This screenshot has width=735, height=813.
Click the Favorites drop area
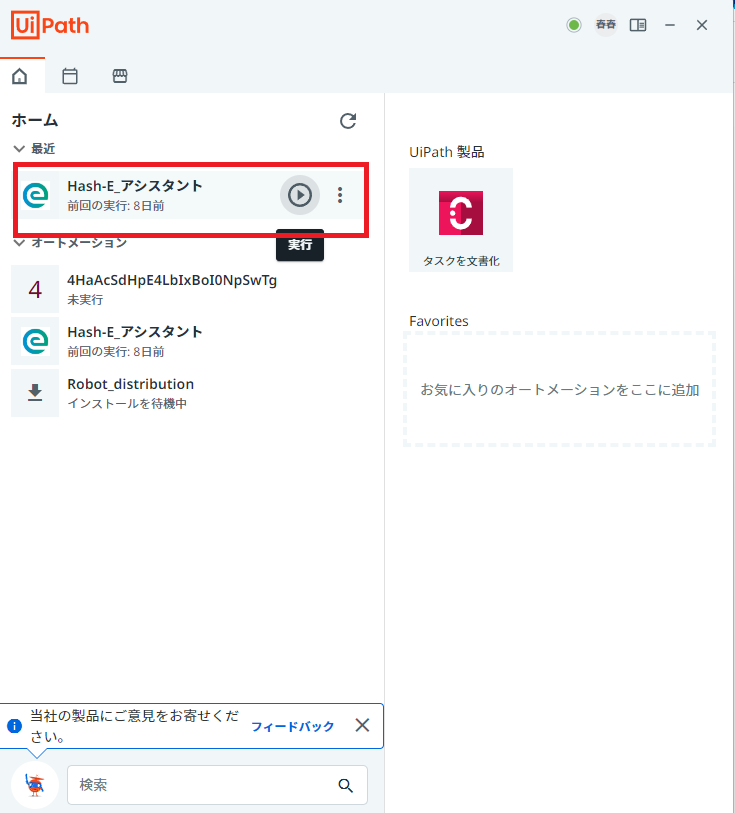[x=559, y=389]
